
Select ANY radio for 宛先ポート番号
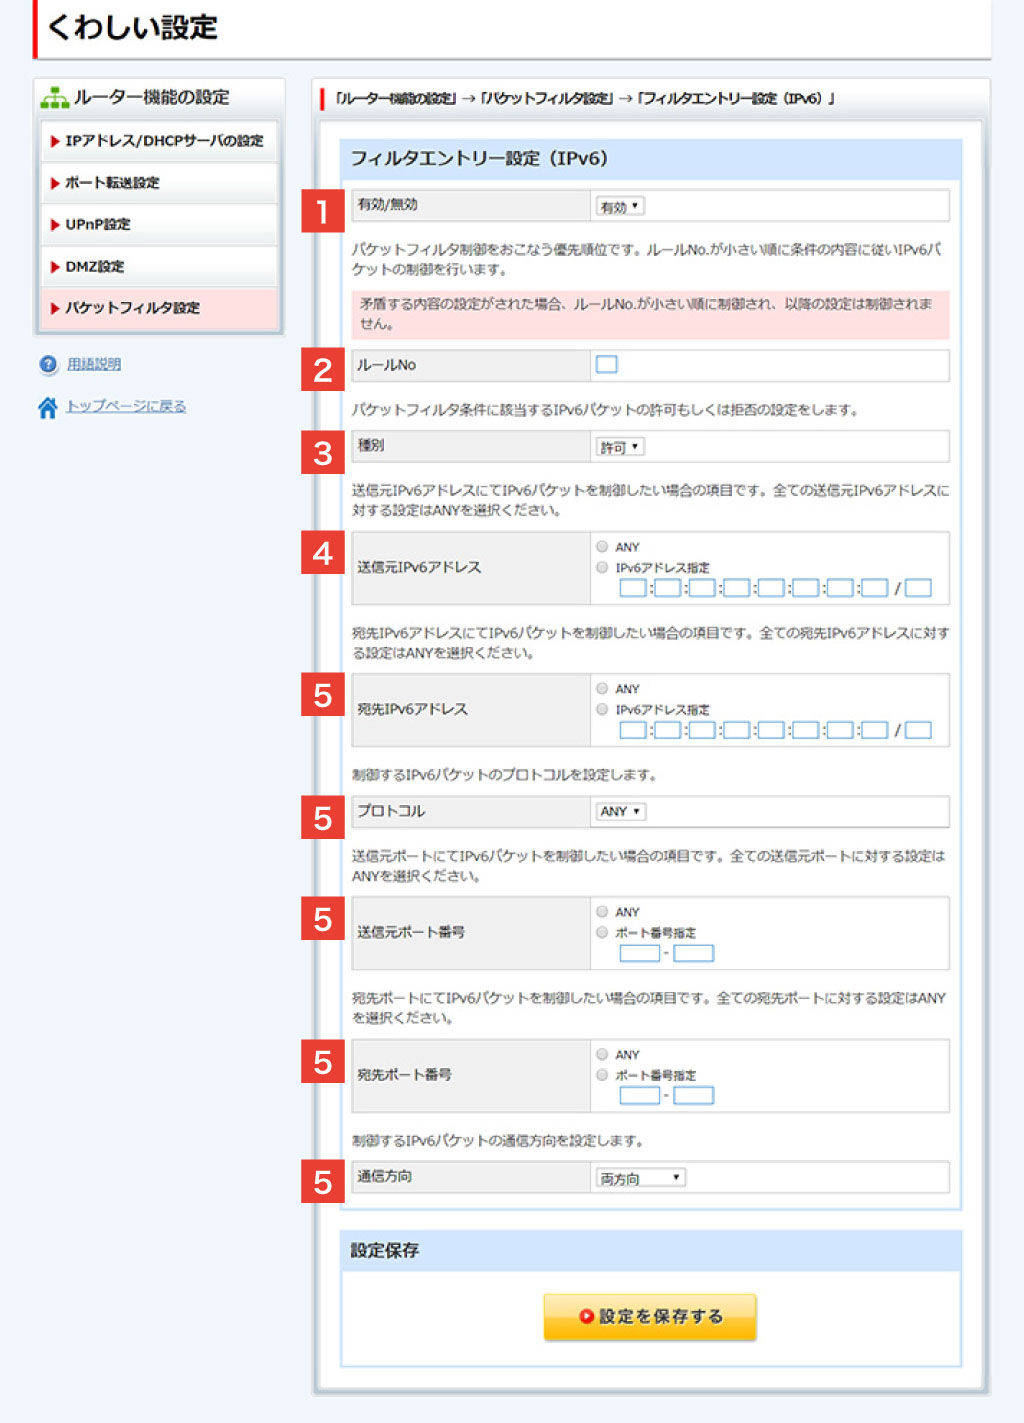point(602,1054)
